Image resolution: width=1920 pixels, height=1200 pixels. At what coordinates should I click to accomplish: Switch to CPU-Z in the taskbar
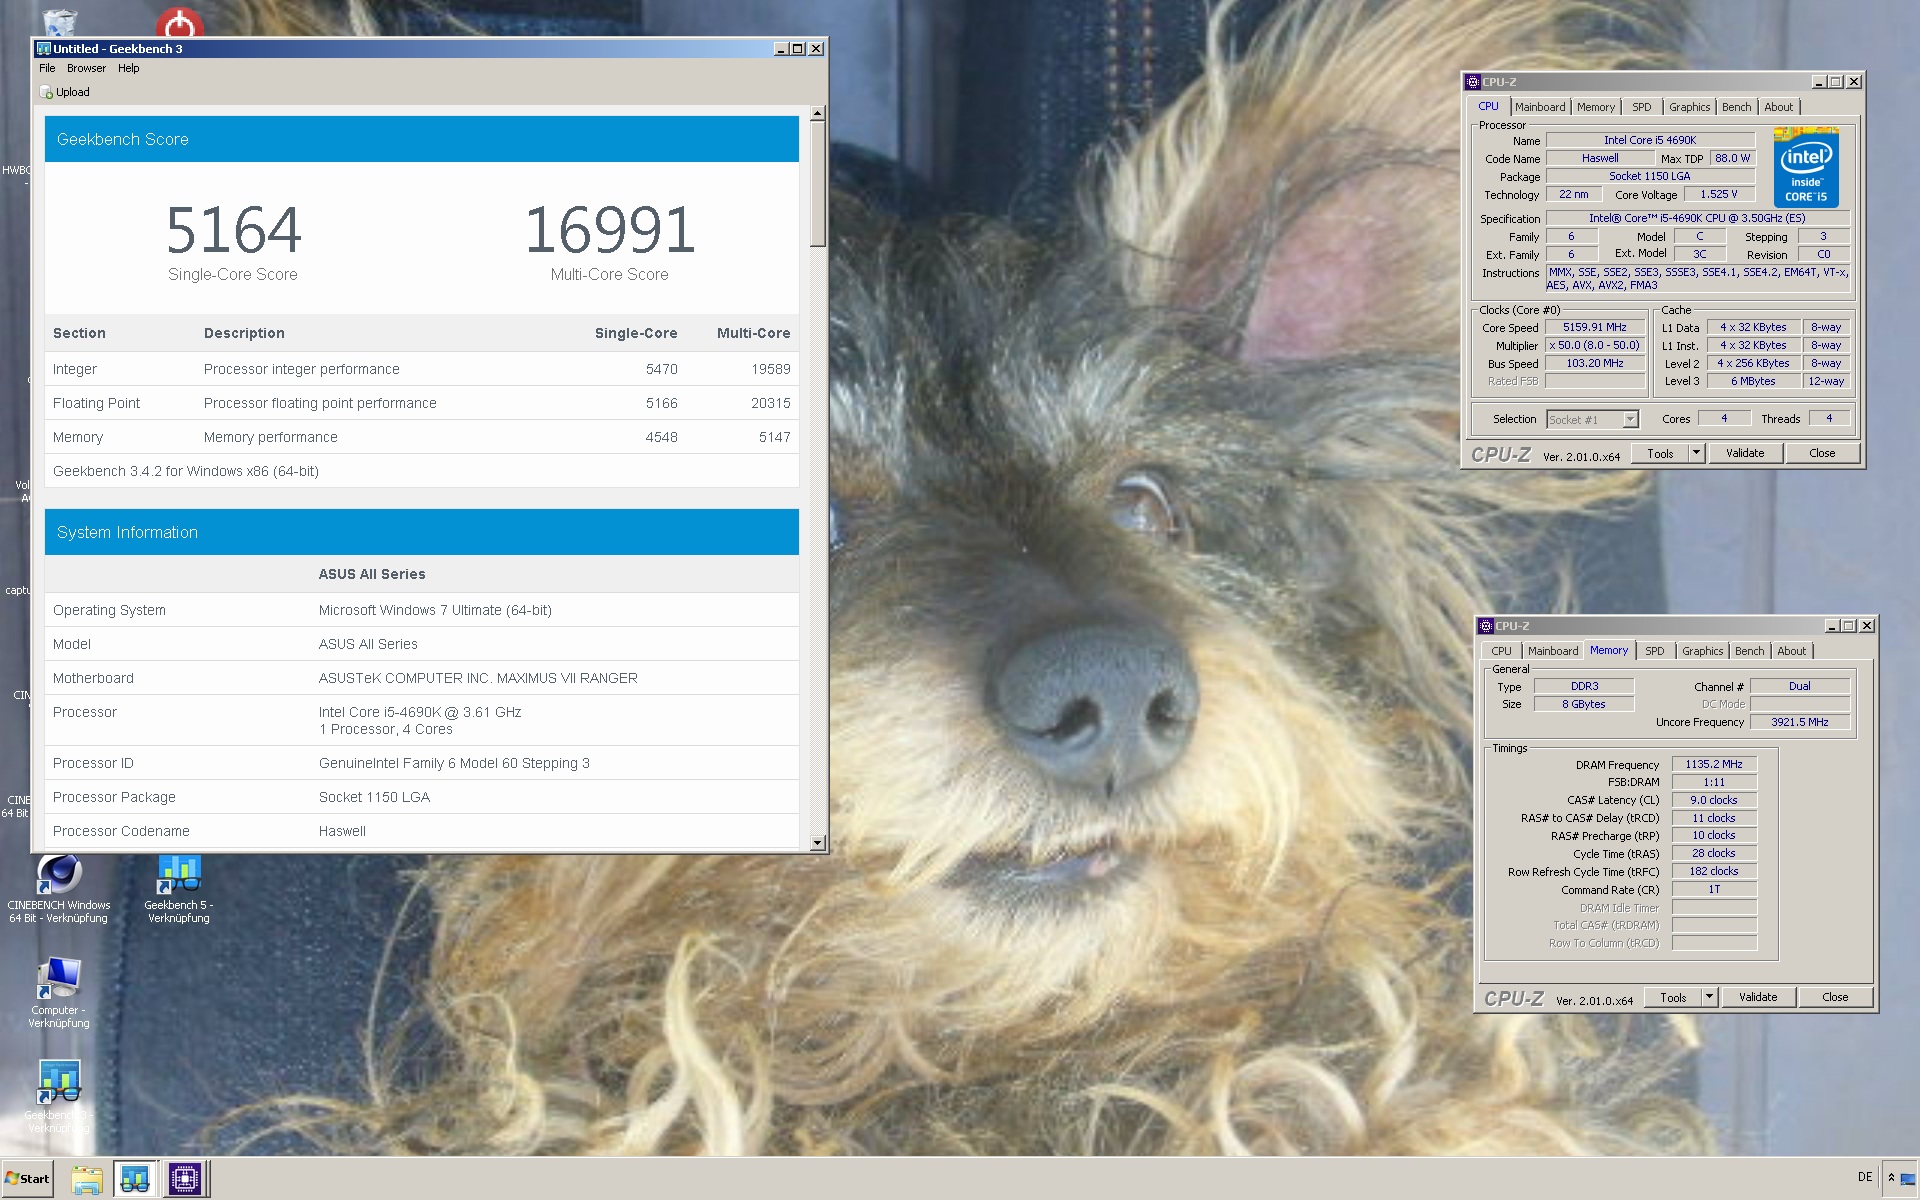pos(185,1179)
